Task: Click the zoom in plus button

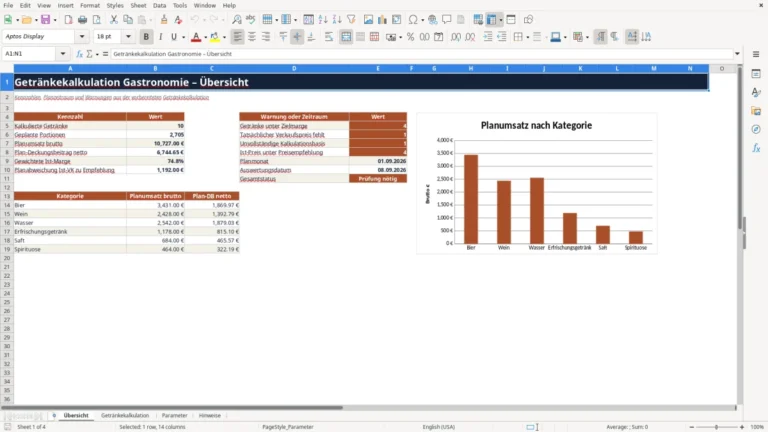Action: coord(742,427)
